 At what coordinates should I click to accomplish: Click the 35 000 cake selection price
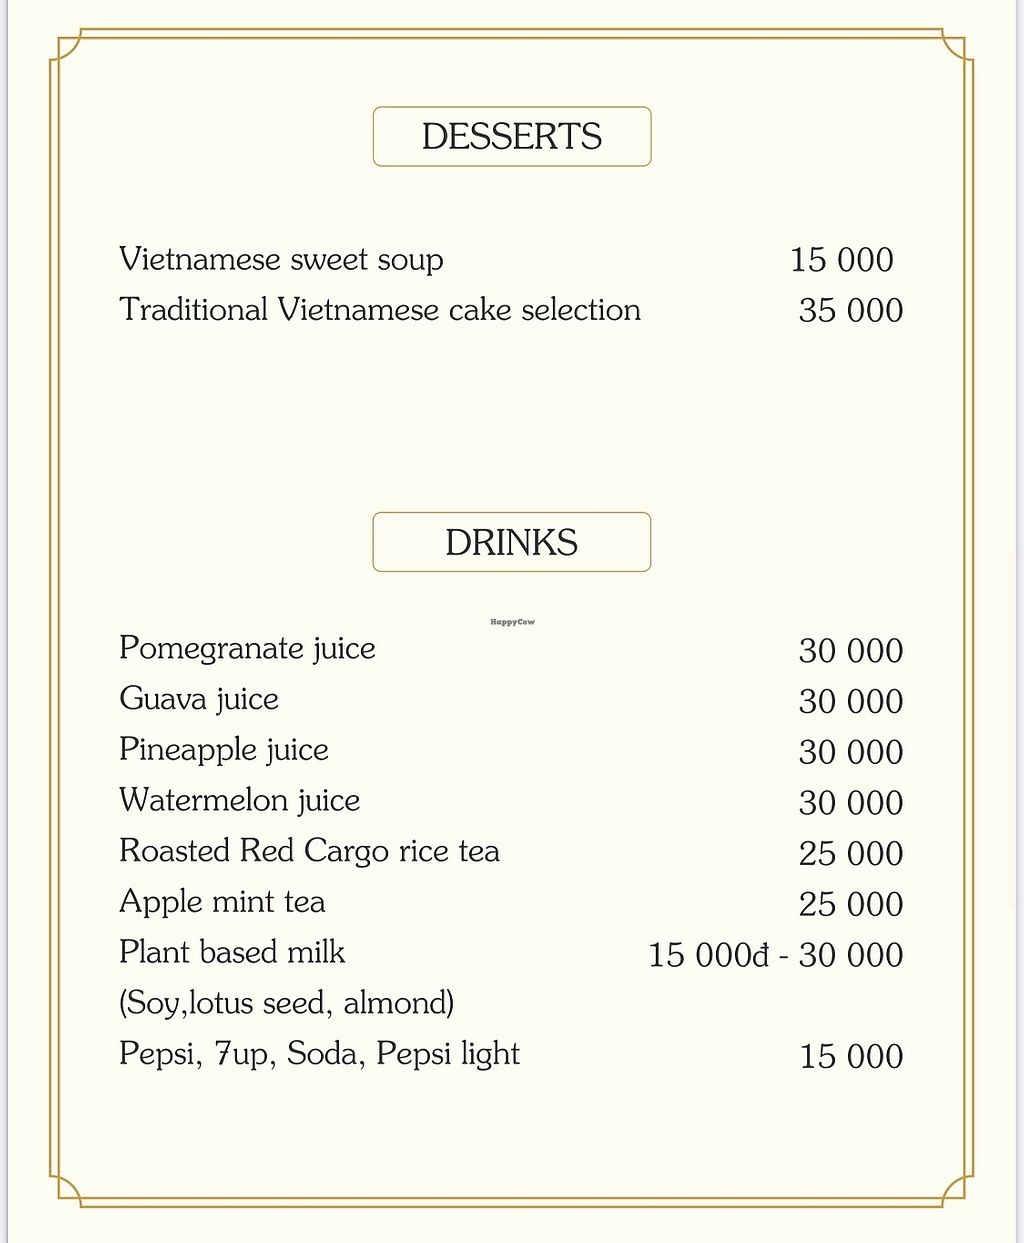pyautogui.click(x=850, y=311)
